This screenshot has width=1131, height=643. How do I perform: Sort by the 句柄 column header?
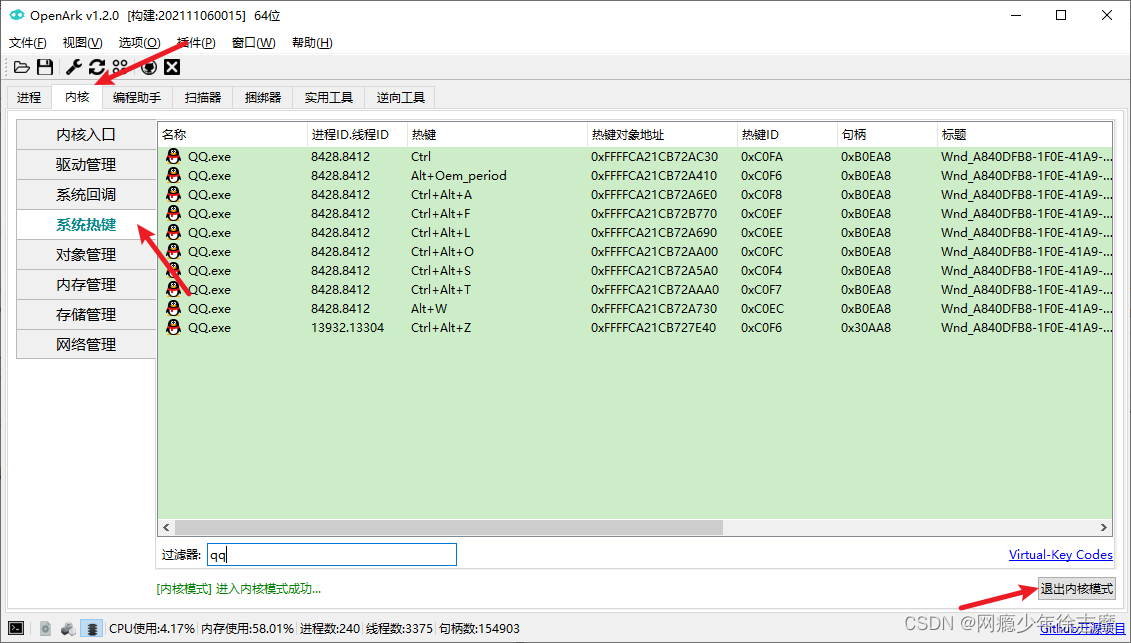[x=886, y=135]
